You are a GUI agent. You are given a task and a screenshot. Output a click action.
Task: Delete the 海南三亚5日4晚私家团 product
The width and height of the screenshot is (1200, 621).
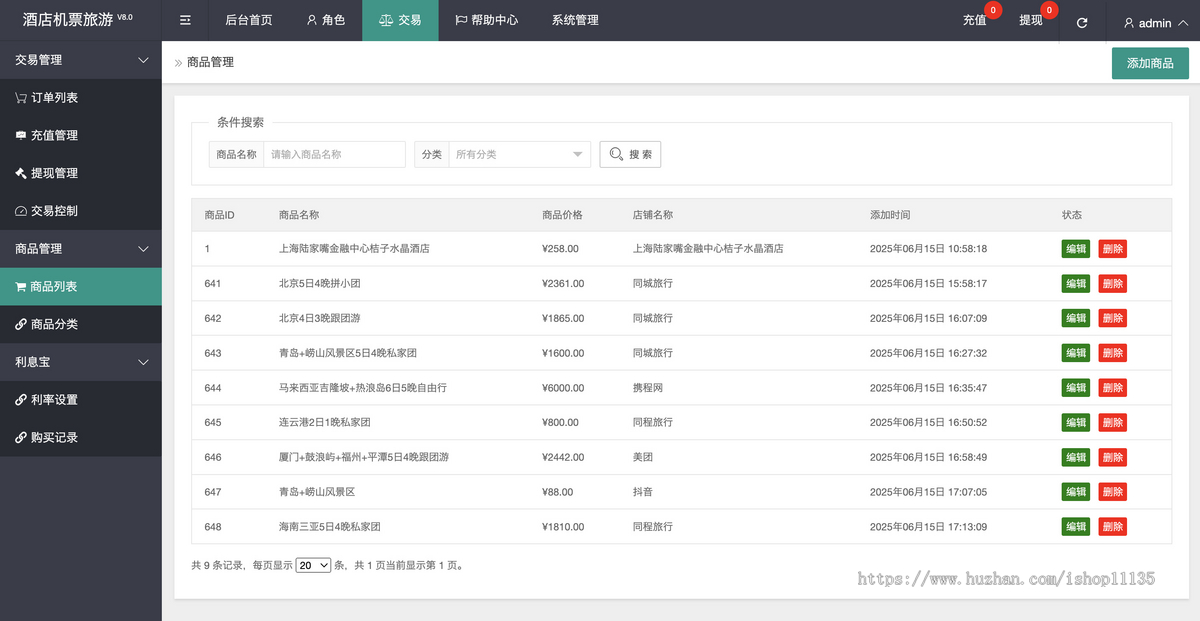click(x=1113, y=527)
